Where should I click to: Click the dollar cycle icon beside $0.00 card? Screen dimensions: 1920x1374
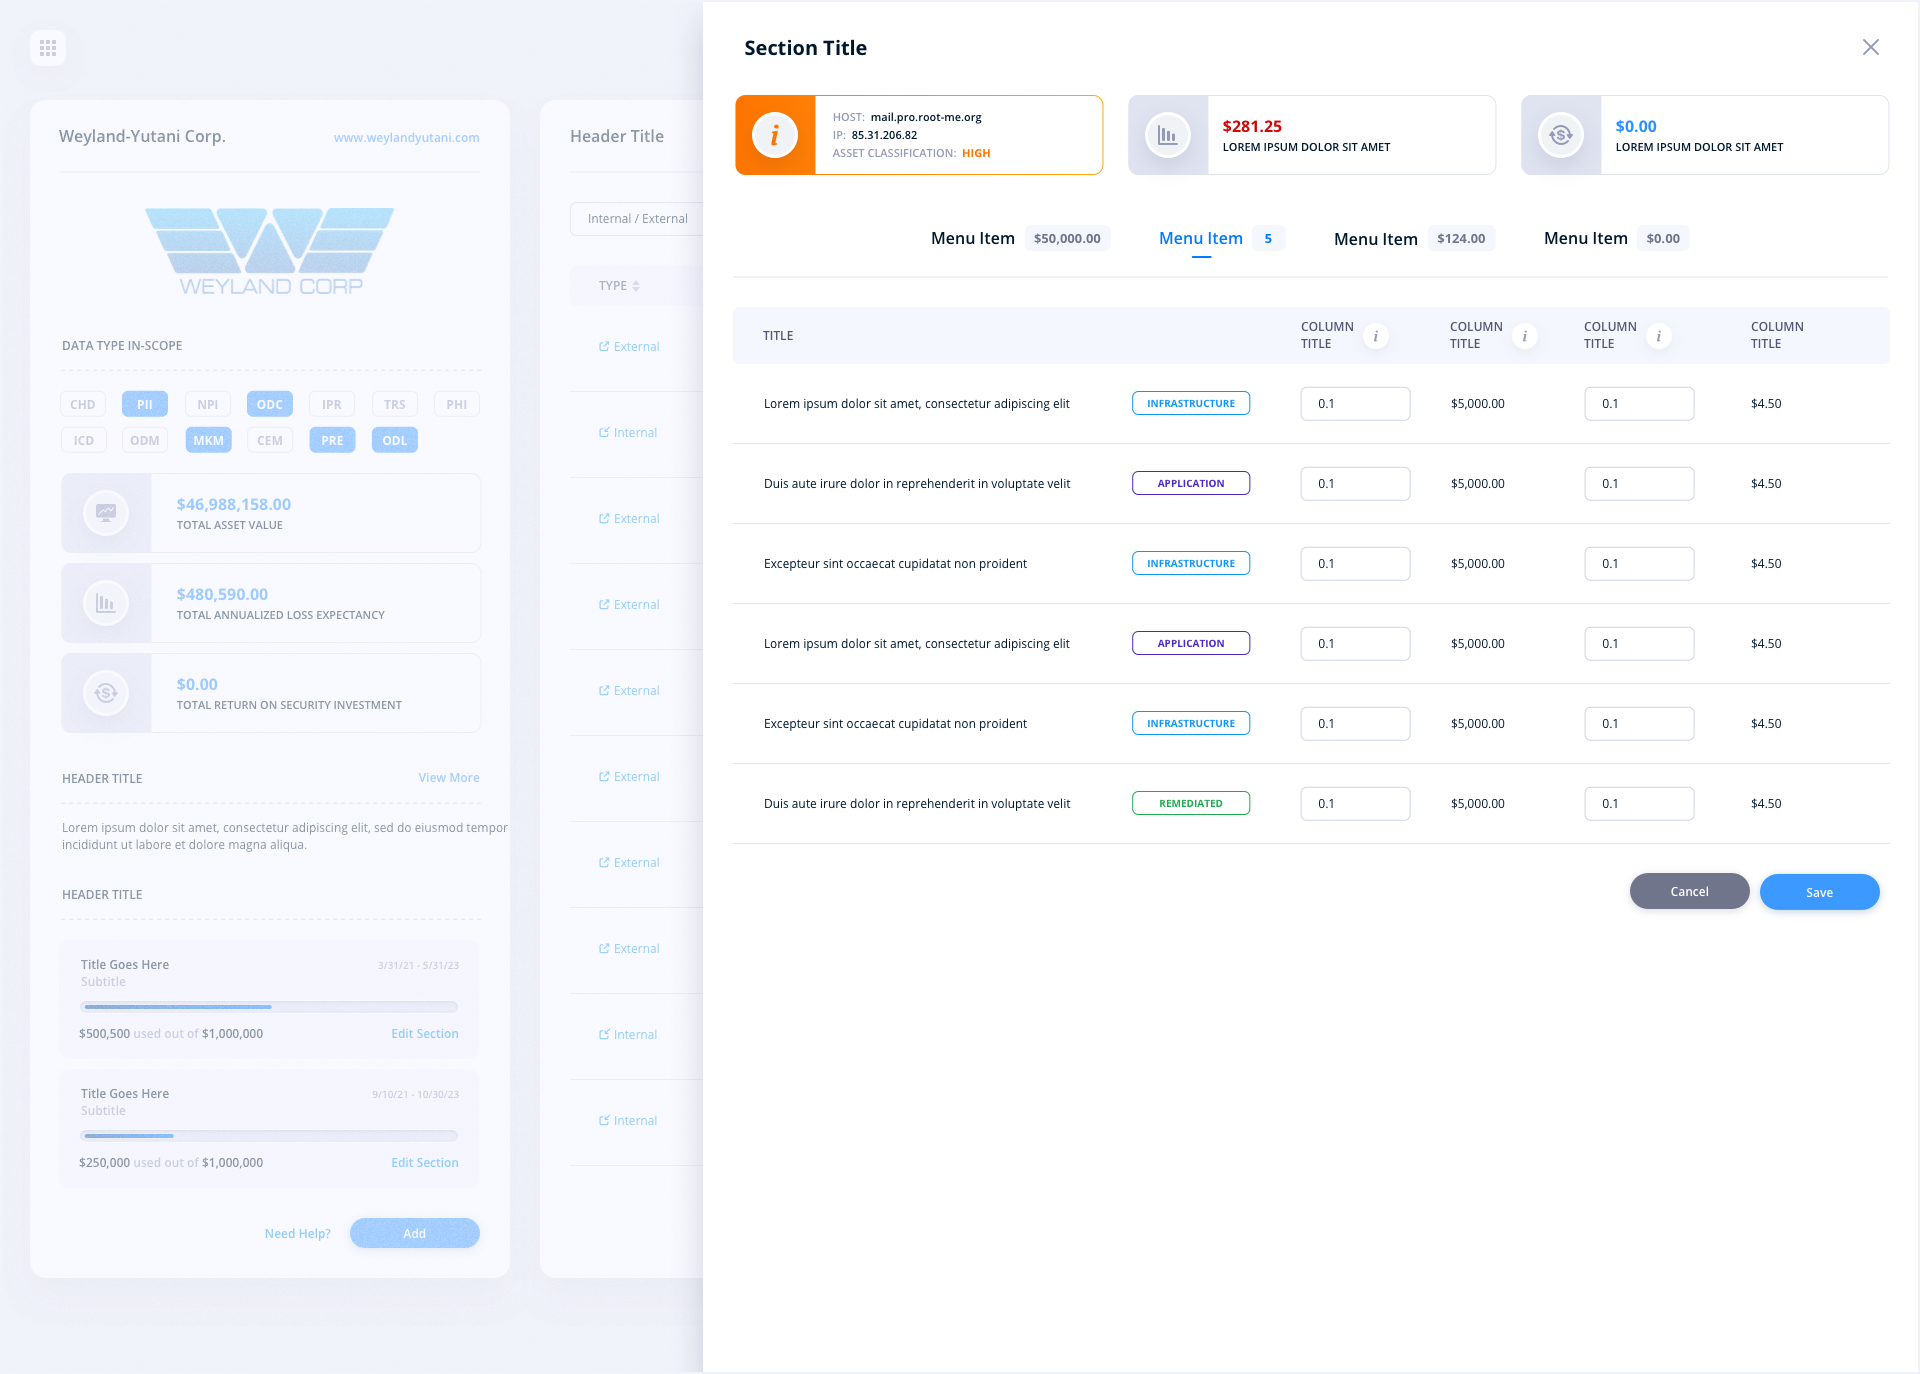[x=1560, y=135]
